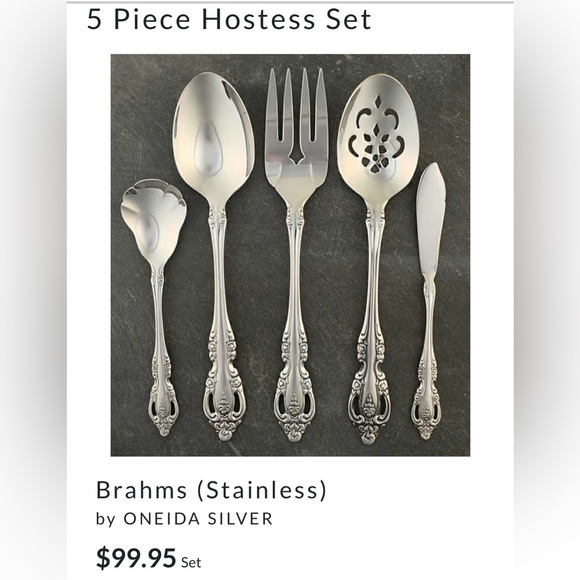Click the ONEIDA SILVER brand name

point(198,518)
